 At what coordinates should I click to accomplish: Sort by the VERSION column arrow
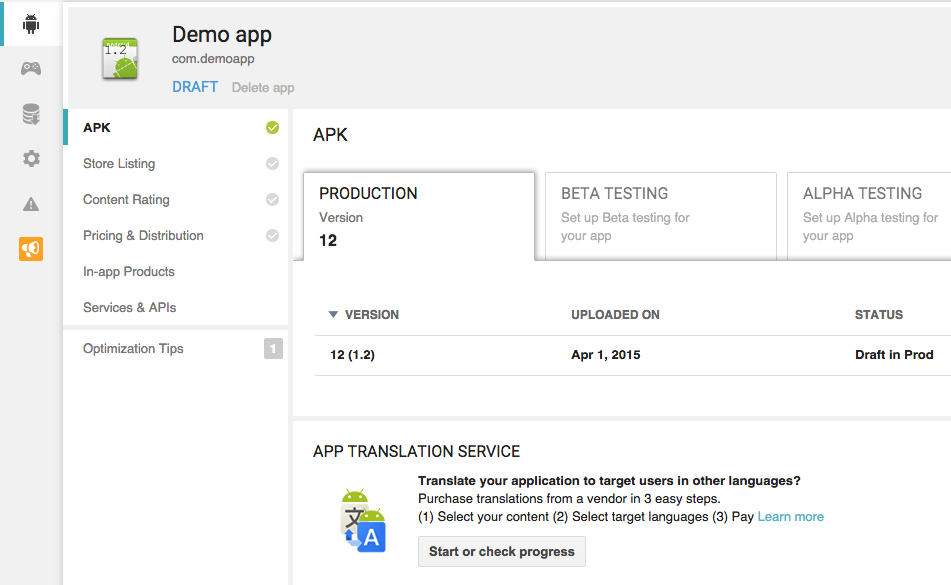click(x=333, y=315)
